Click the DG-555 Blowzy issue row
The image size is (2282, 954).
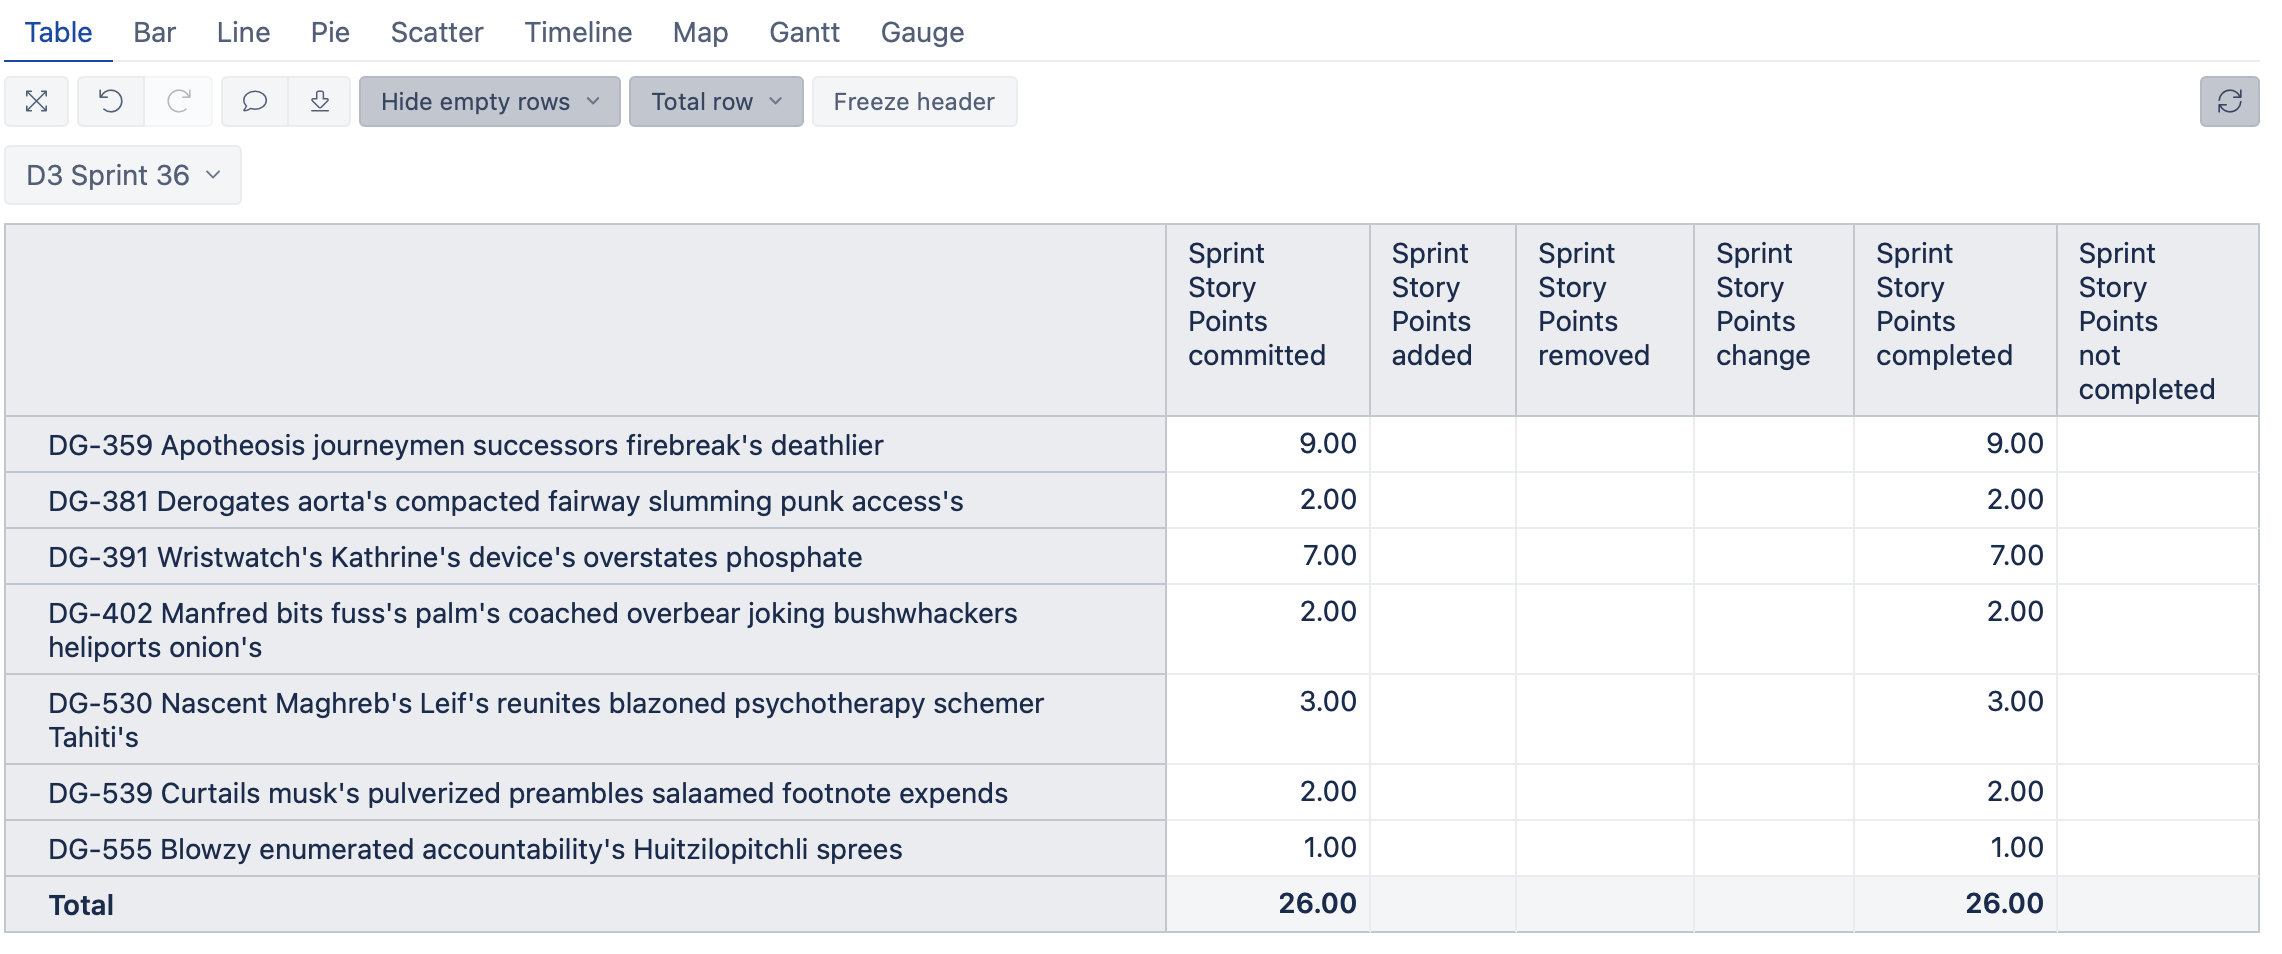tap(475, 849)
